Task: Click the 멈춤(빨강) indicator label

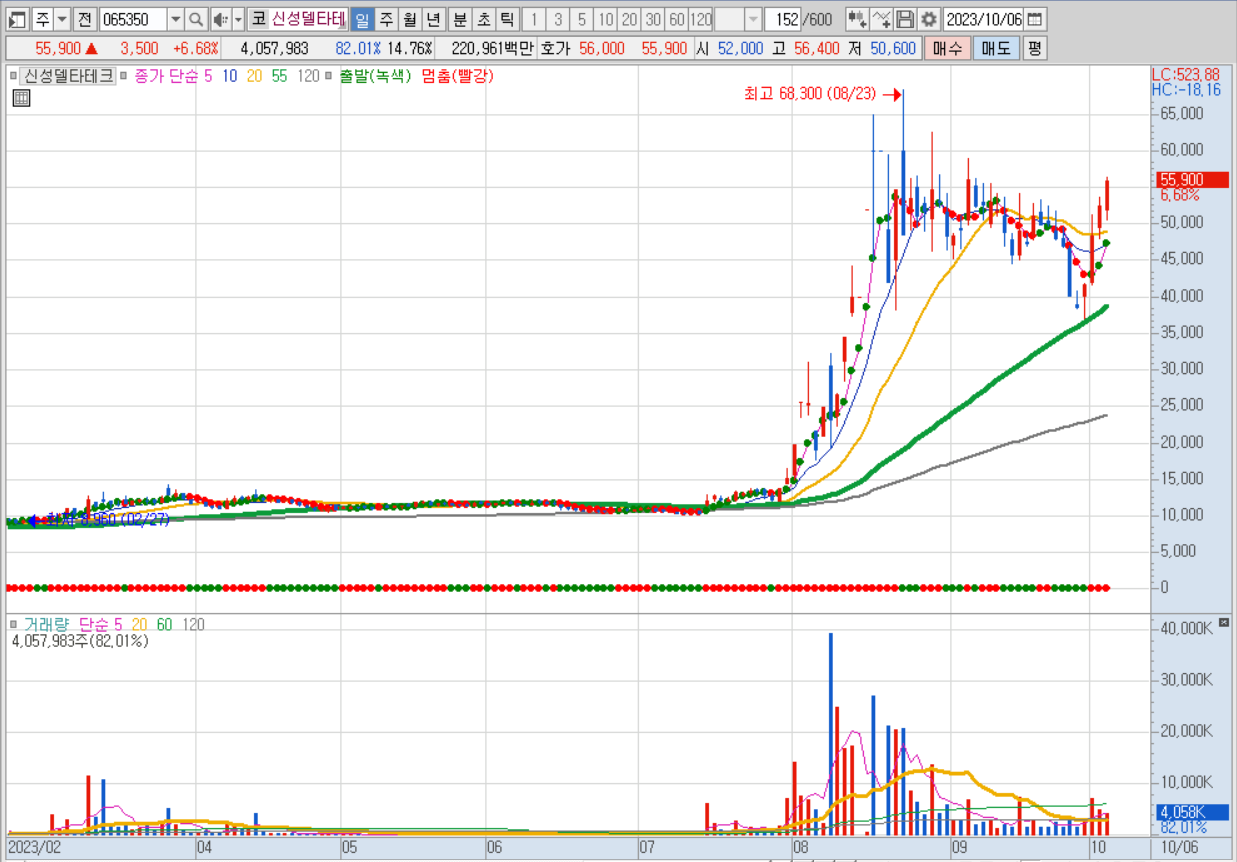Action: click(x=457, y=76)
